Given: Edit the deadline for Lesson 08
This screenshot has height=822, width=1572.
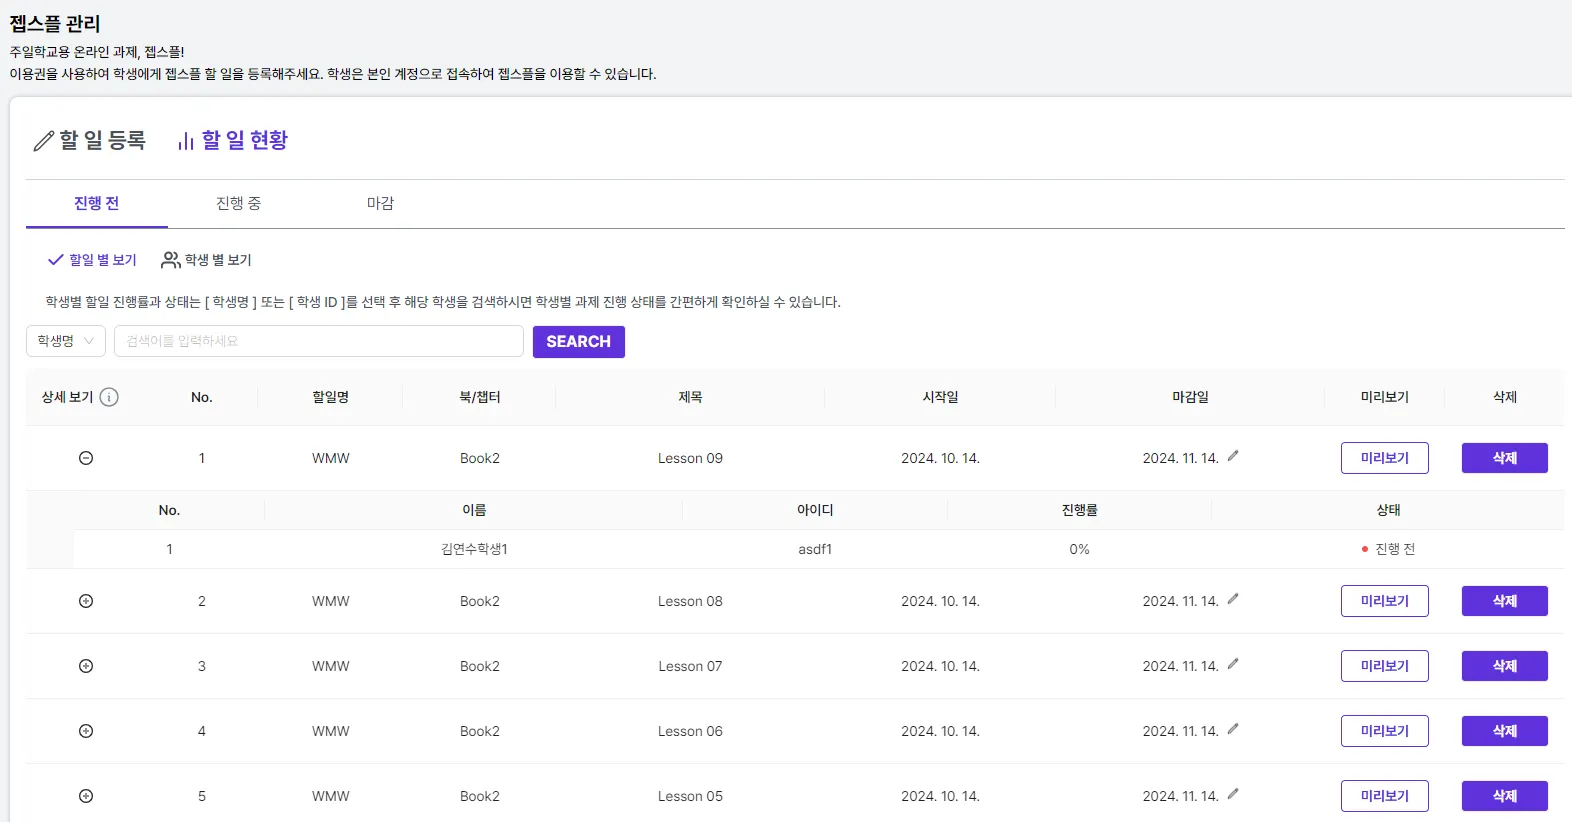Looking at the screenshot, I should 1233,599.
